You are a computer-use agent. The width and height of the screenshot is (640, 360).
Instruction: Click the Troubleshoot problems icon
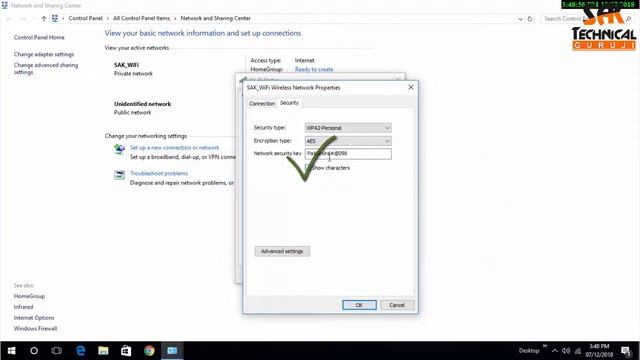[119, 175]
